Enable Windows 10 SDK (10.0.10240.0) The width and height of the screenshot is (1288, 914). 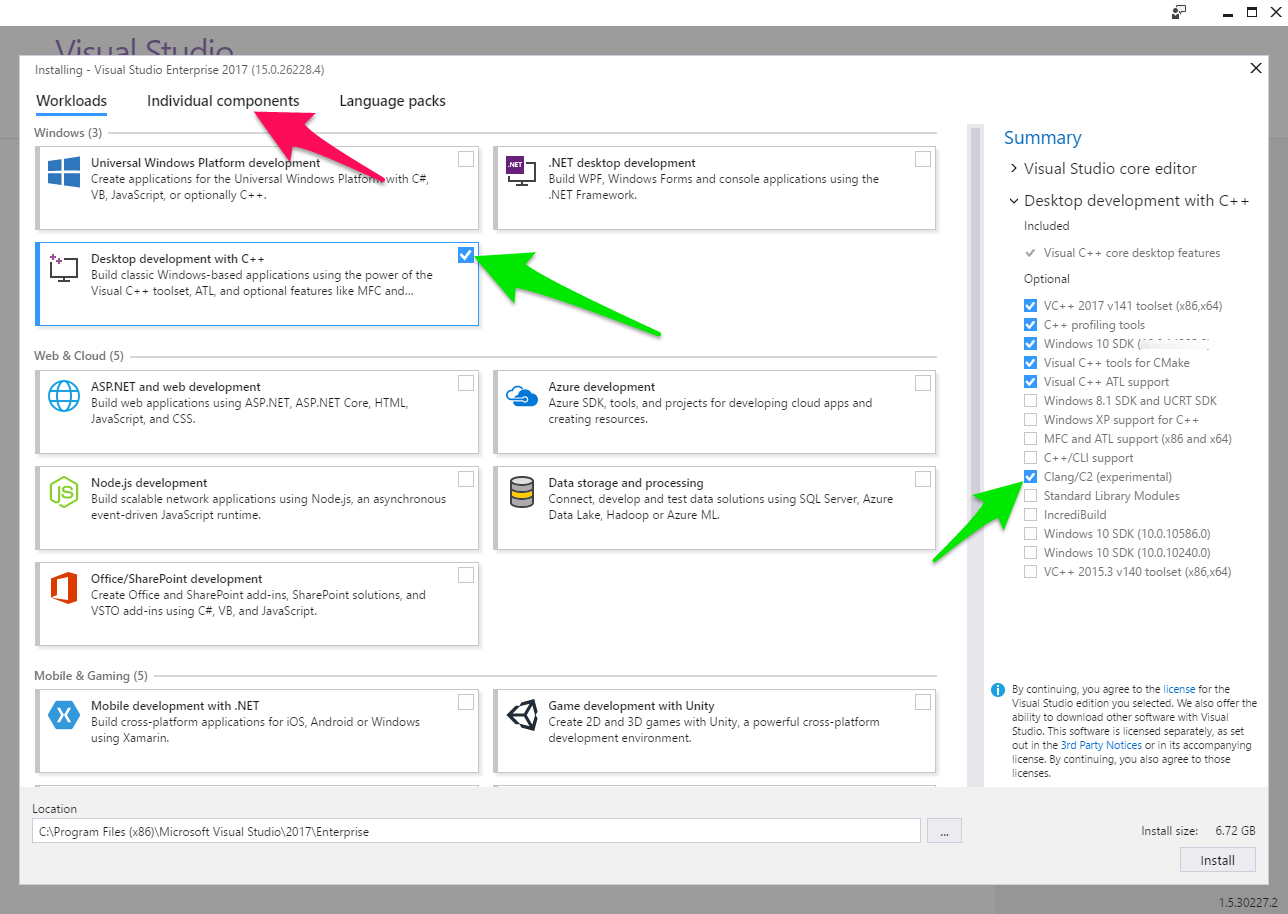(1030, 553)
